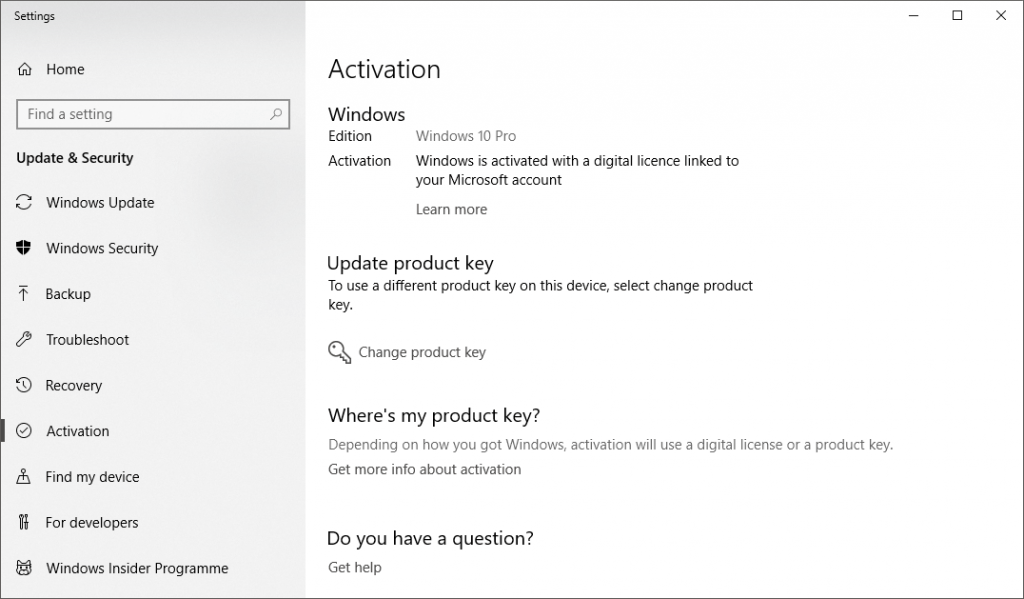Click the Windows Security shield icon
This screenshot has width=1024, height=599.
pos(25,248)
